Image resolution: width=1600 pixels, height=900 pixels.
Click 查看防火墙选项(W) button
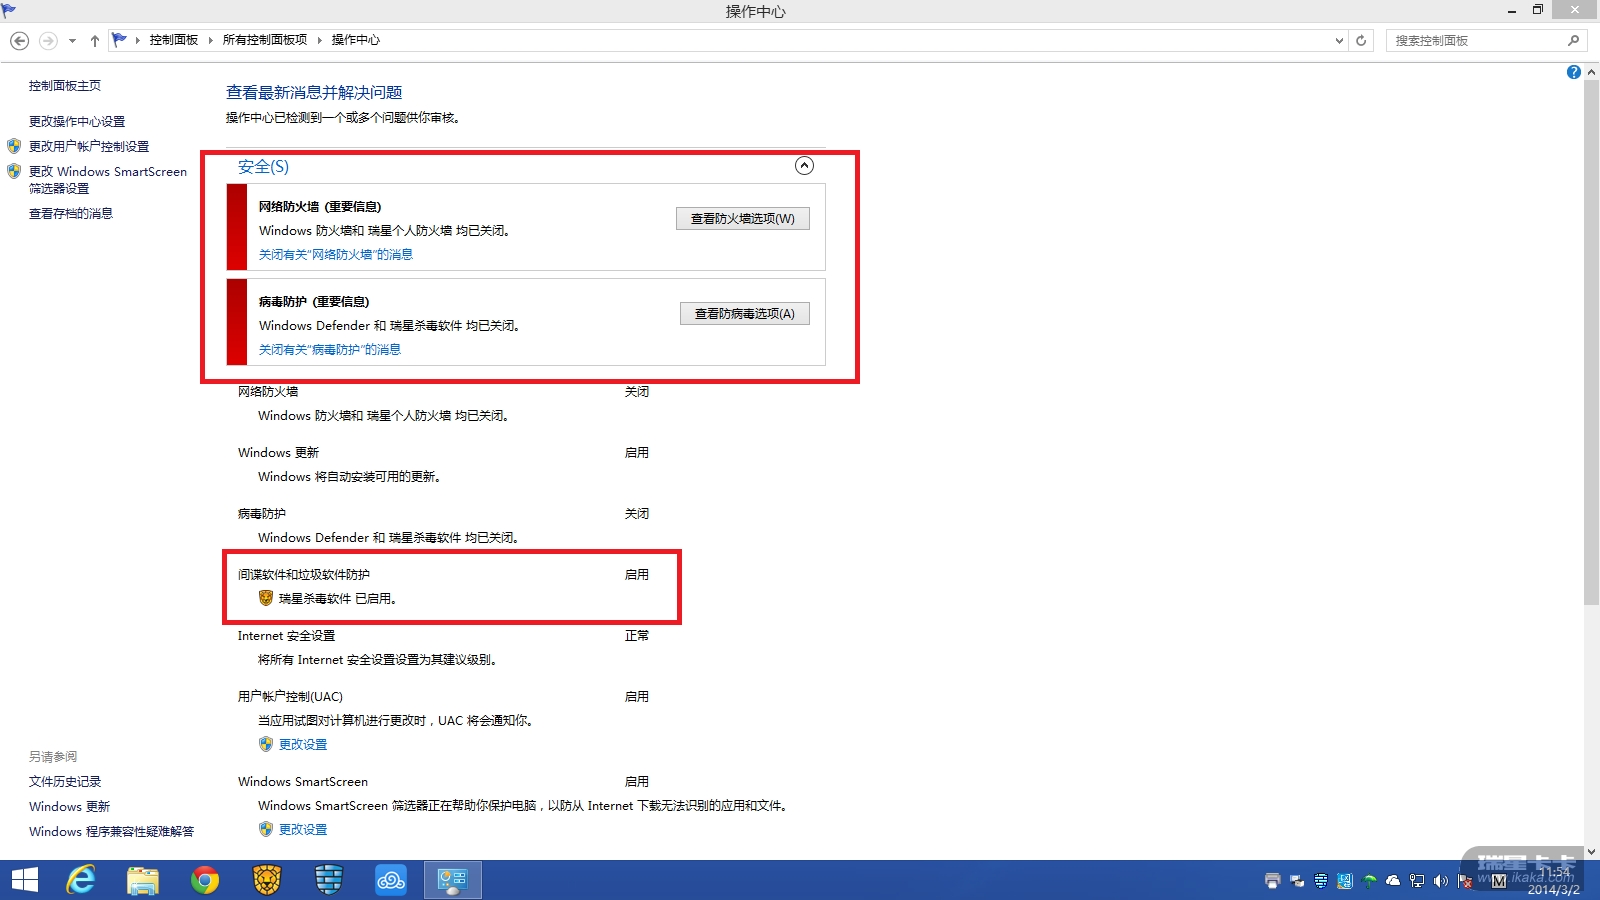pos(743,219)
